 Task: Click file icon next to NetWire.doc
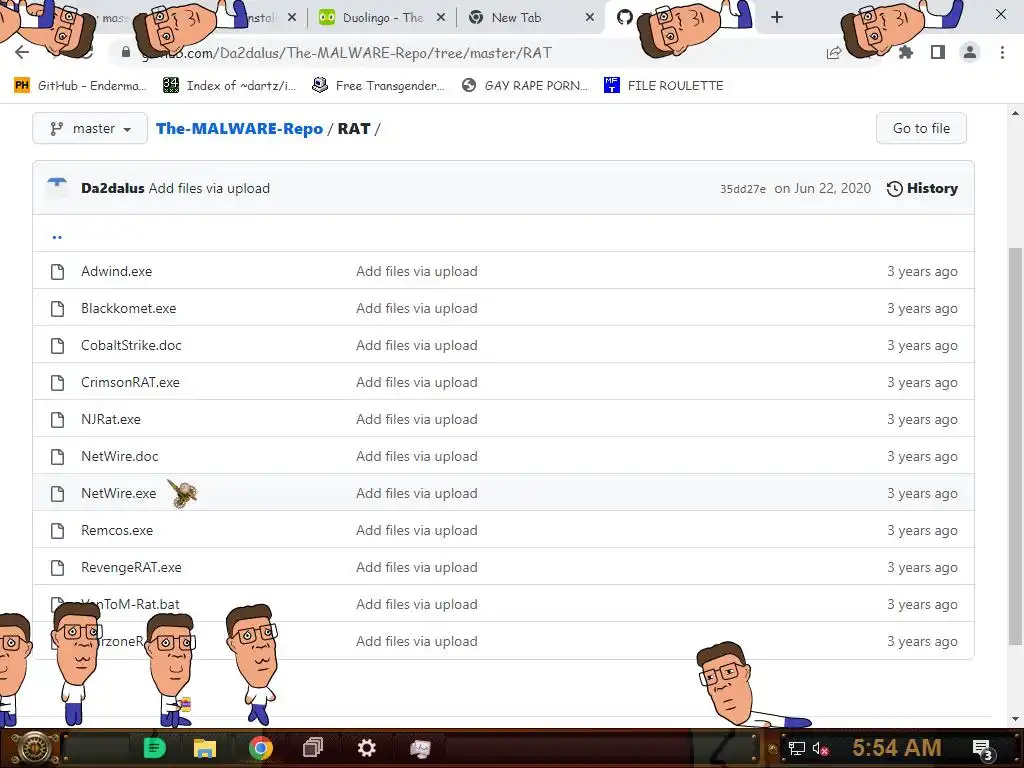[x=57, y=456]
